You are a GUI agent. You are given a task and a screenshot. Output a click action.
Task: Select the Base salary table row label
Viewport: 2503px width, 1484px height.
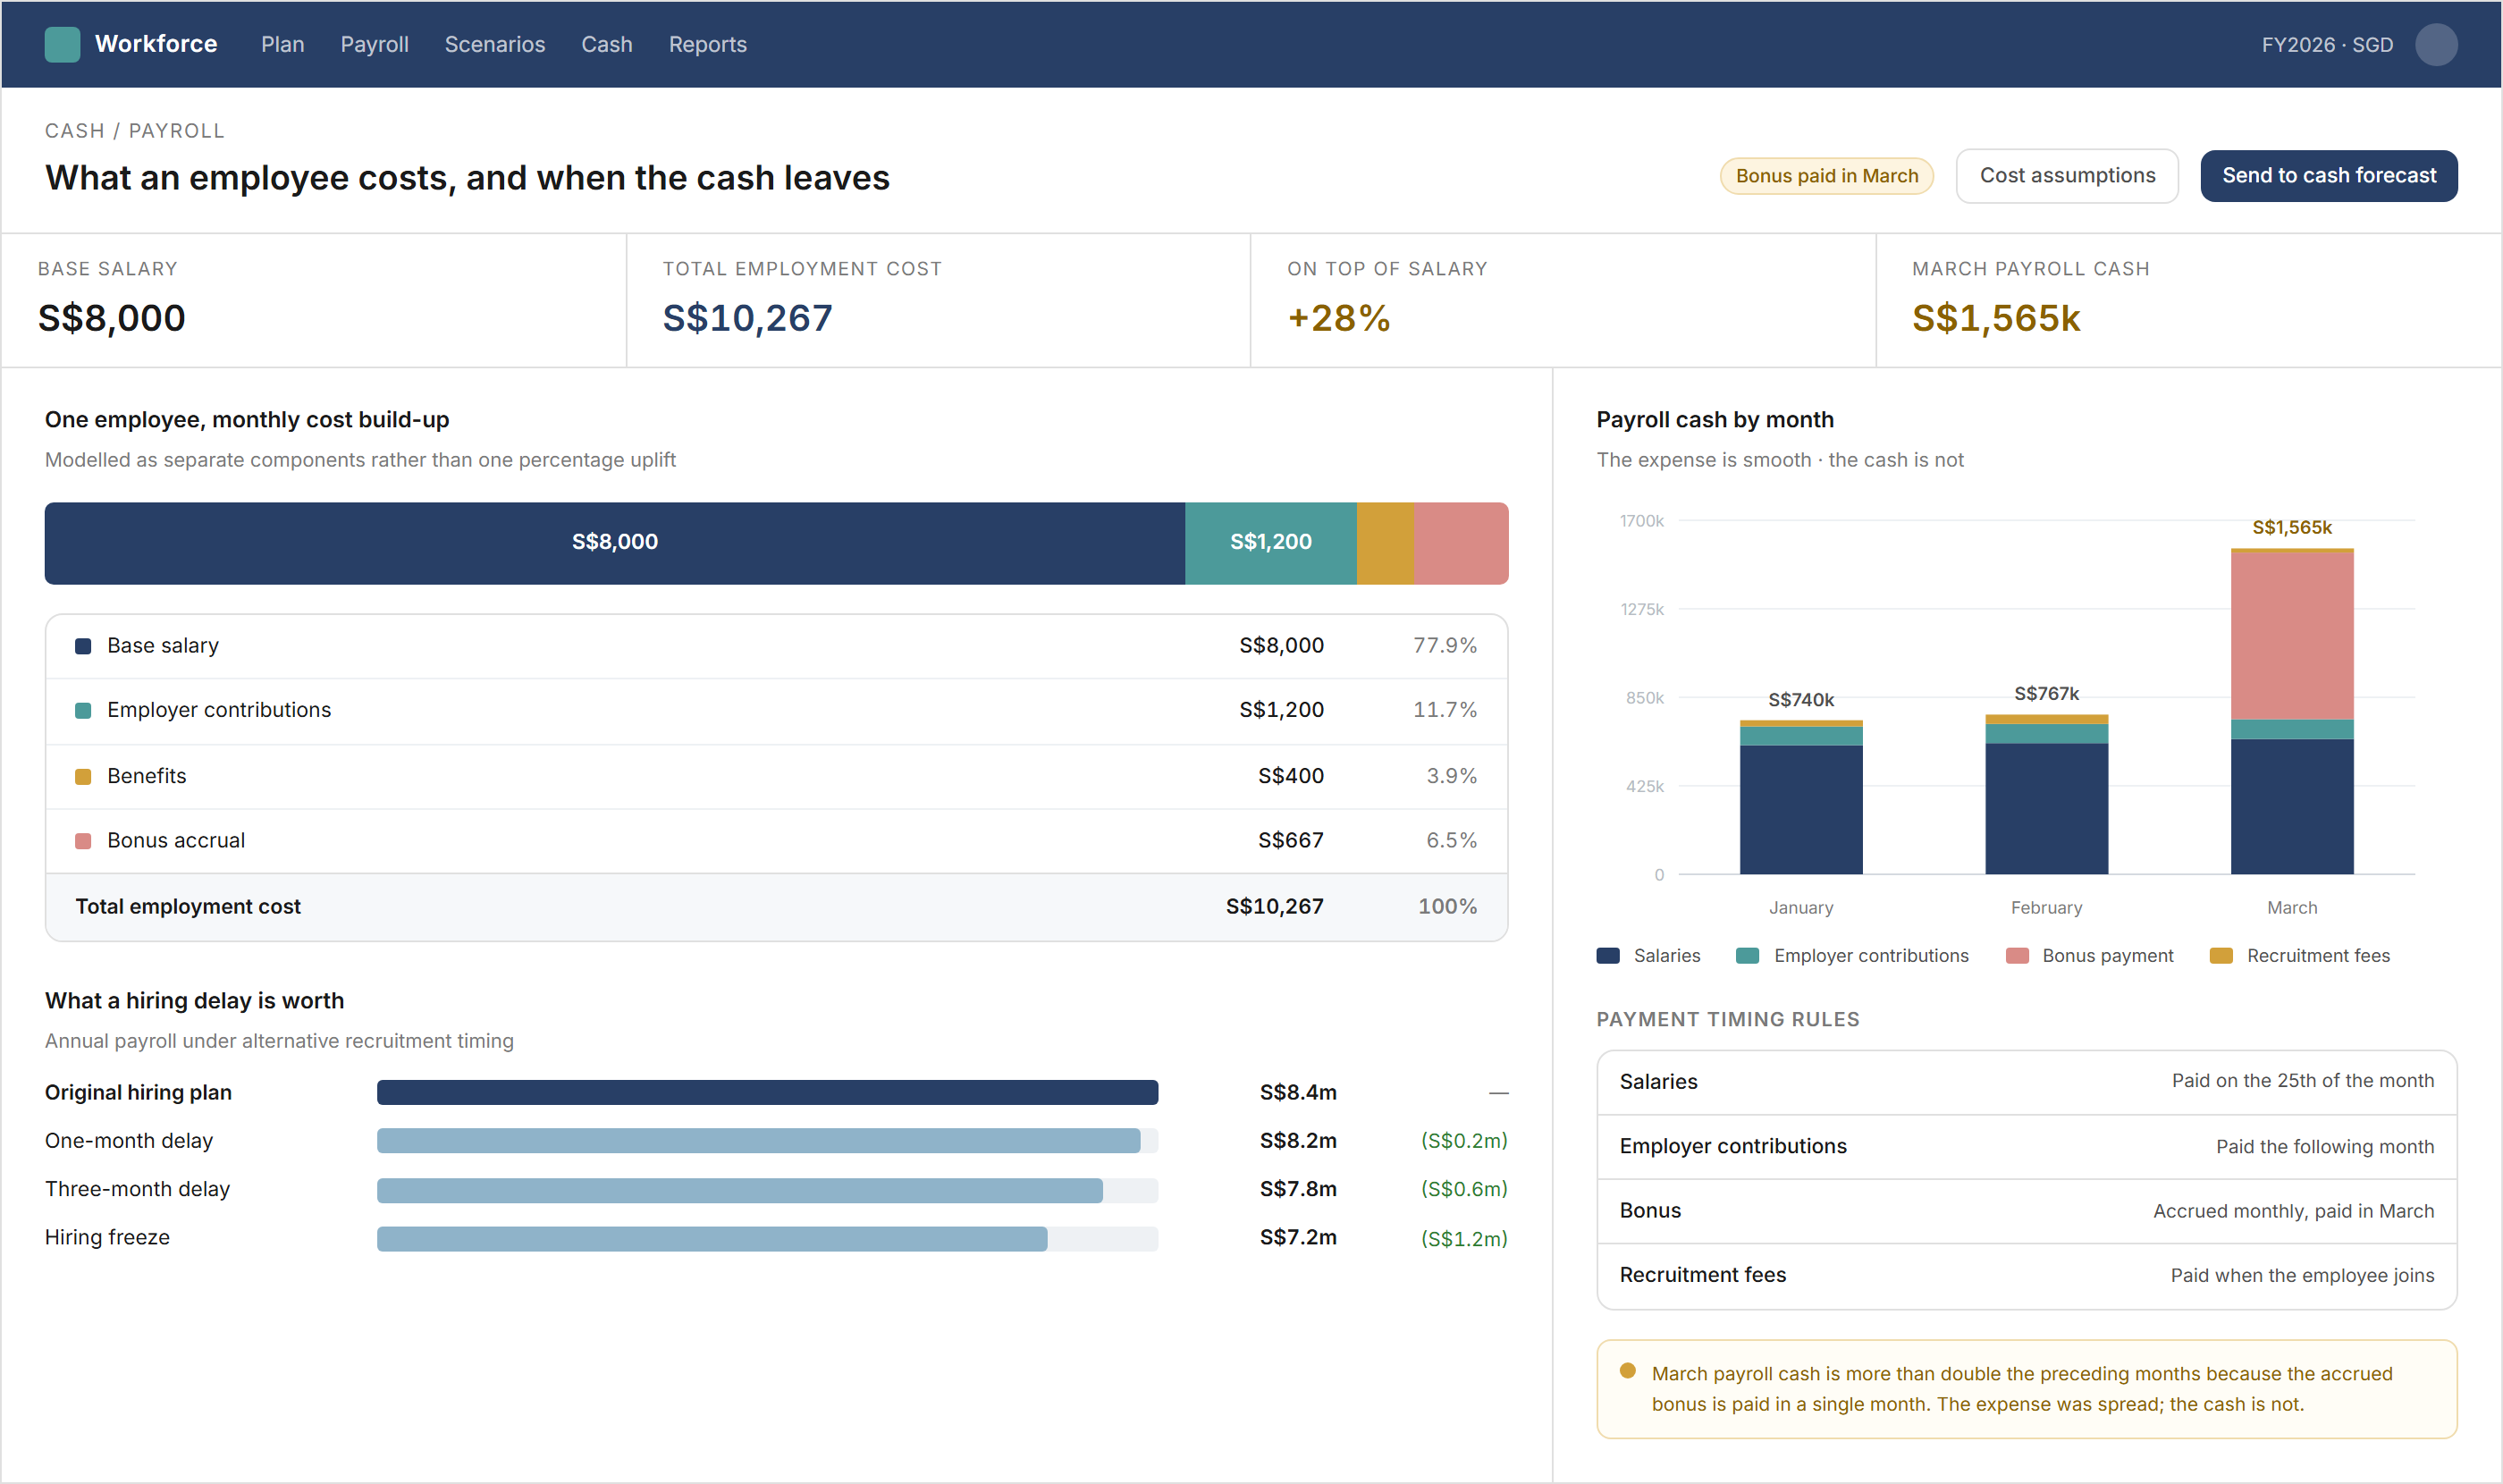[163, 646]
